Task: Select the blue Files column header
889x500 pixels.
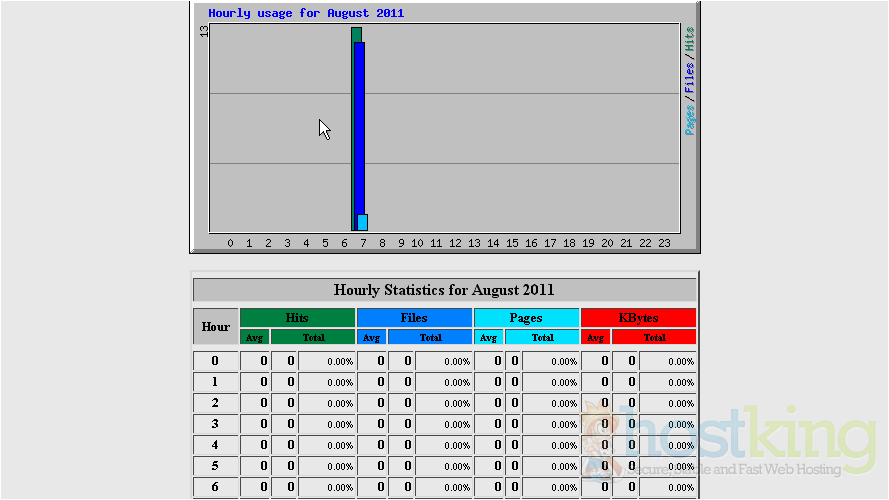Action: point(414,318)
